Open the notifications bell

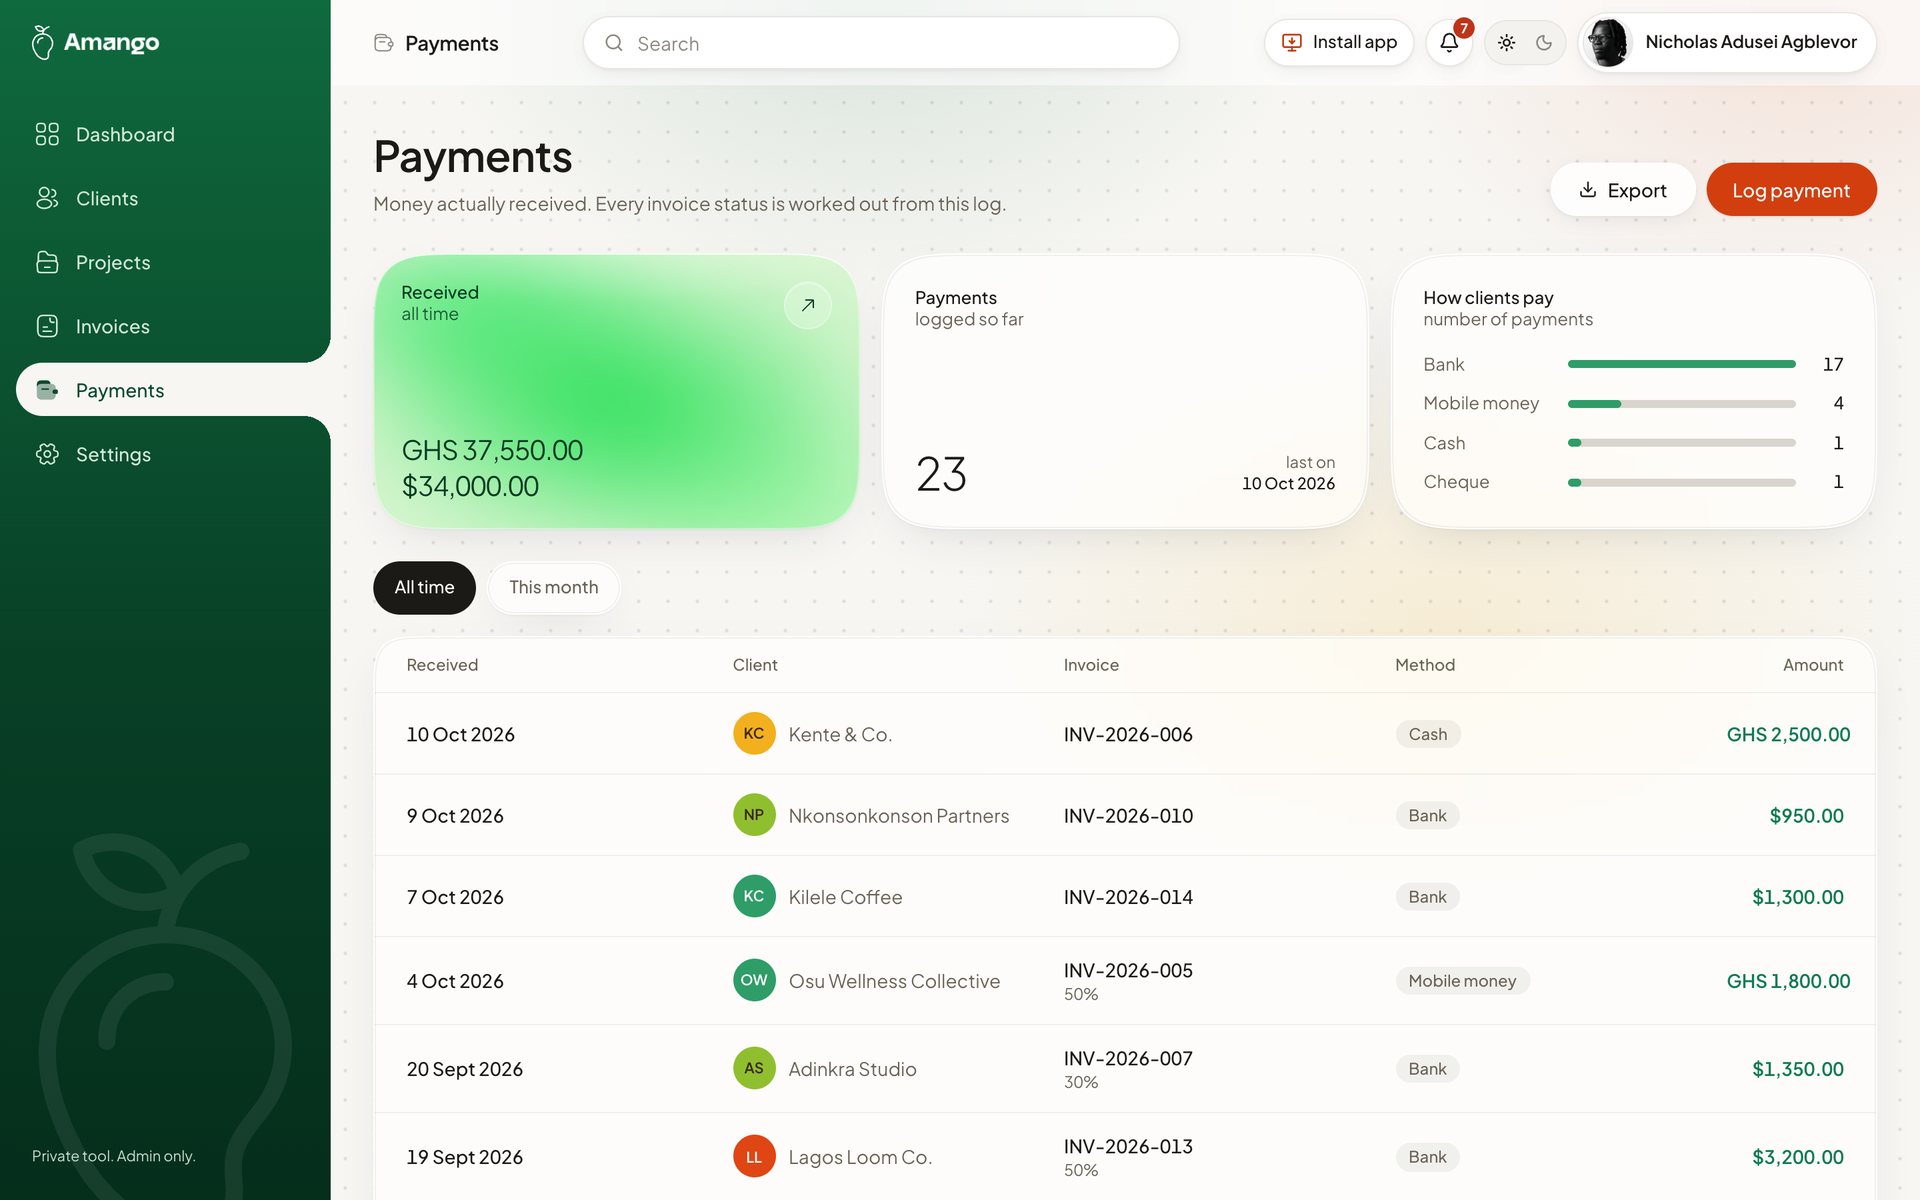coord(1449,43)
